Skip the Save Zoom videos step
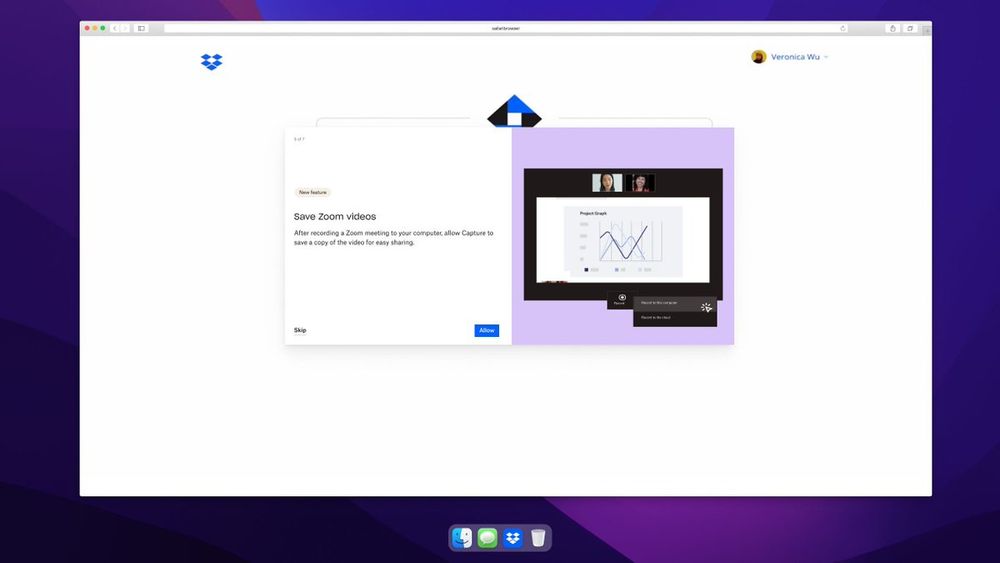 pyautogui.click(x=300, y=330)
